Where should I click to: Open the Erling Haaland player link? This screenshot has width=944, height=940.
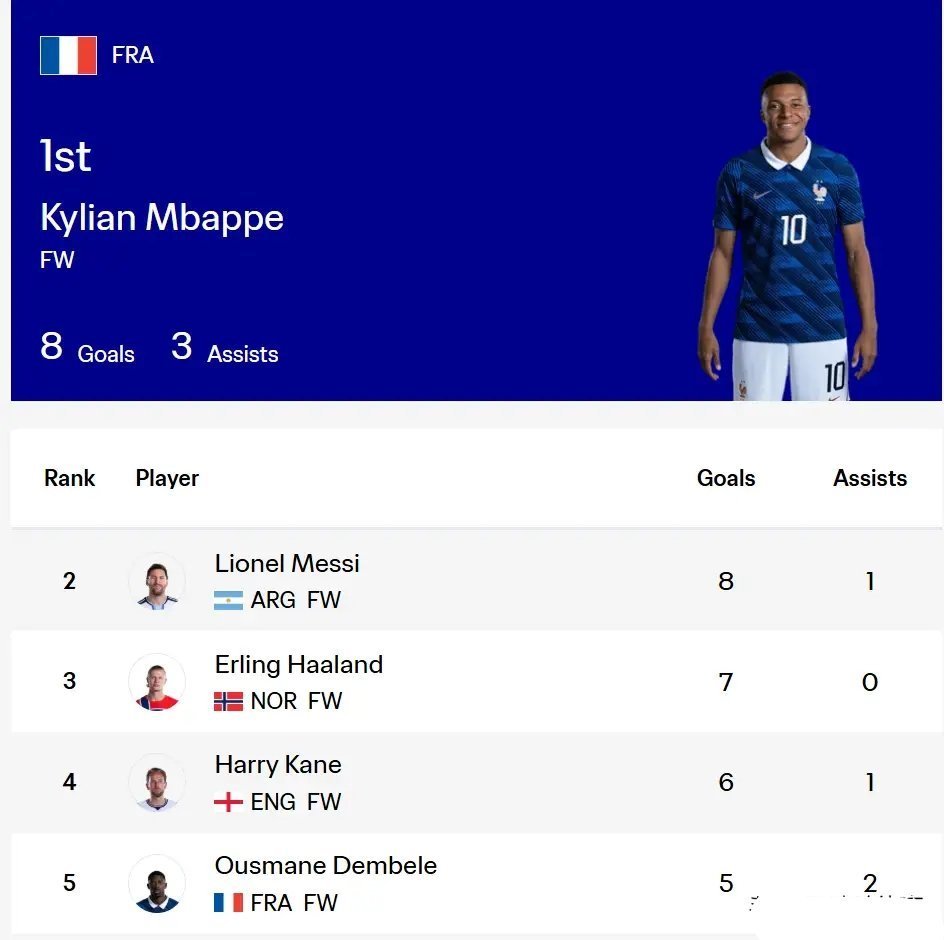coord(299,665)
